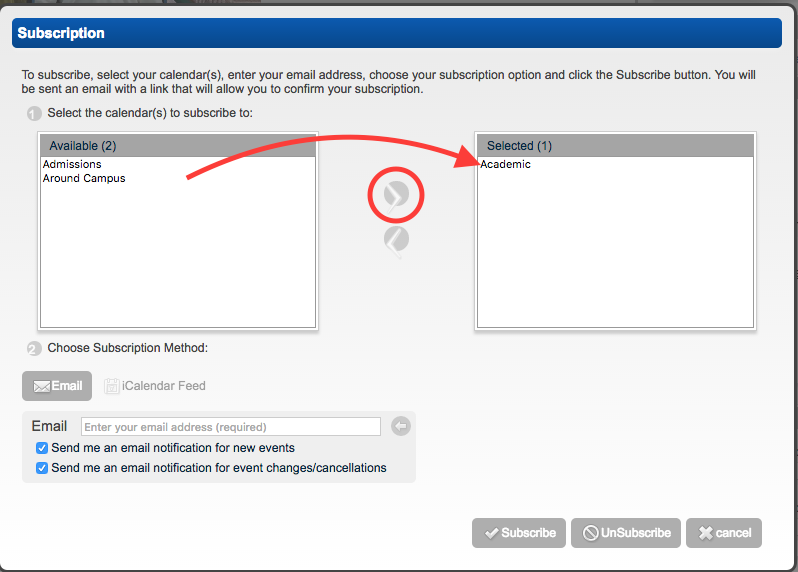Click the right arrow to add calendar

pos(397,195)
